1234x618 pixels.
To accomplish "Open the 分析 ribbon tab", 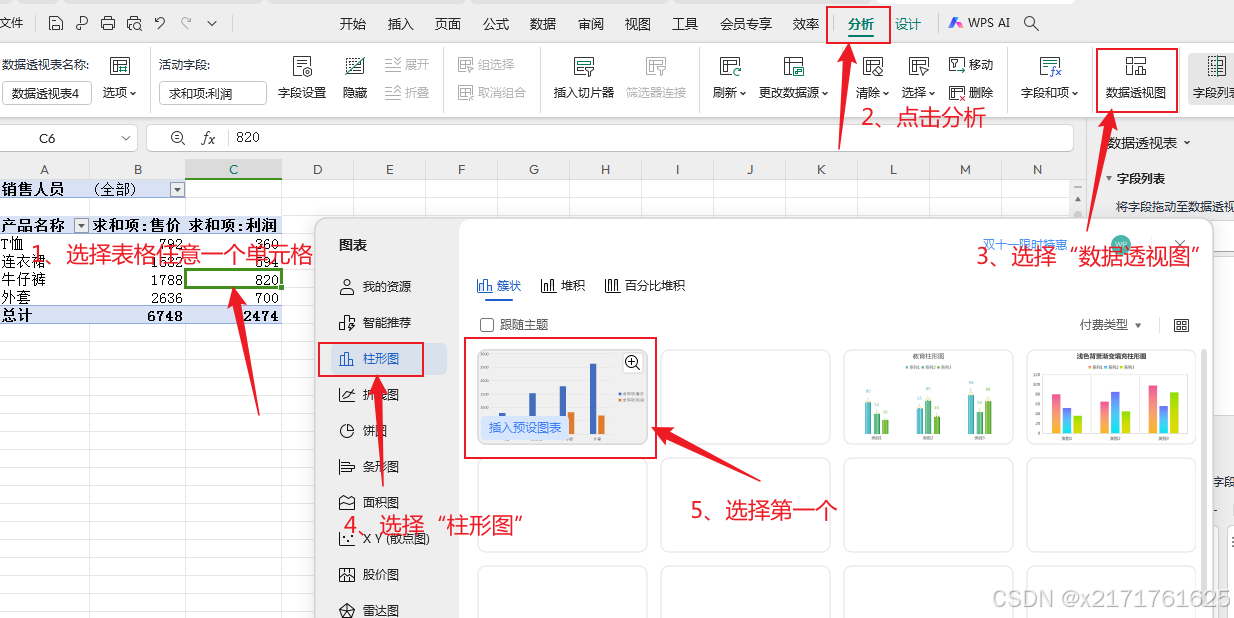I will (860, 24).
